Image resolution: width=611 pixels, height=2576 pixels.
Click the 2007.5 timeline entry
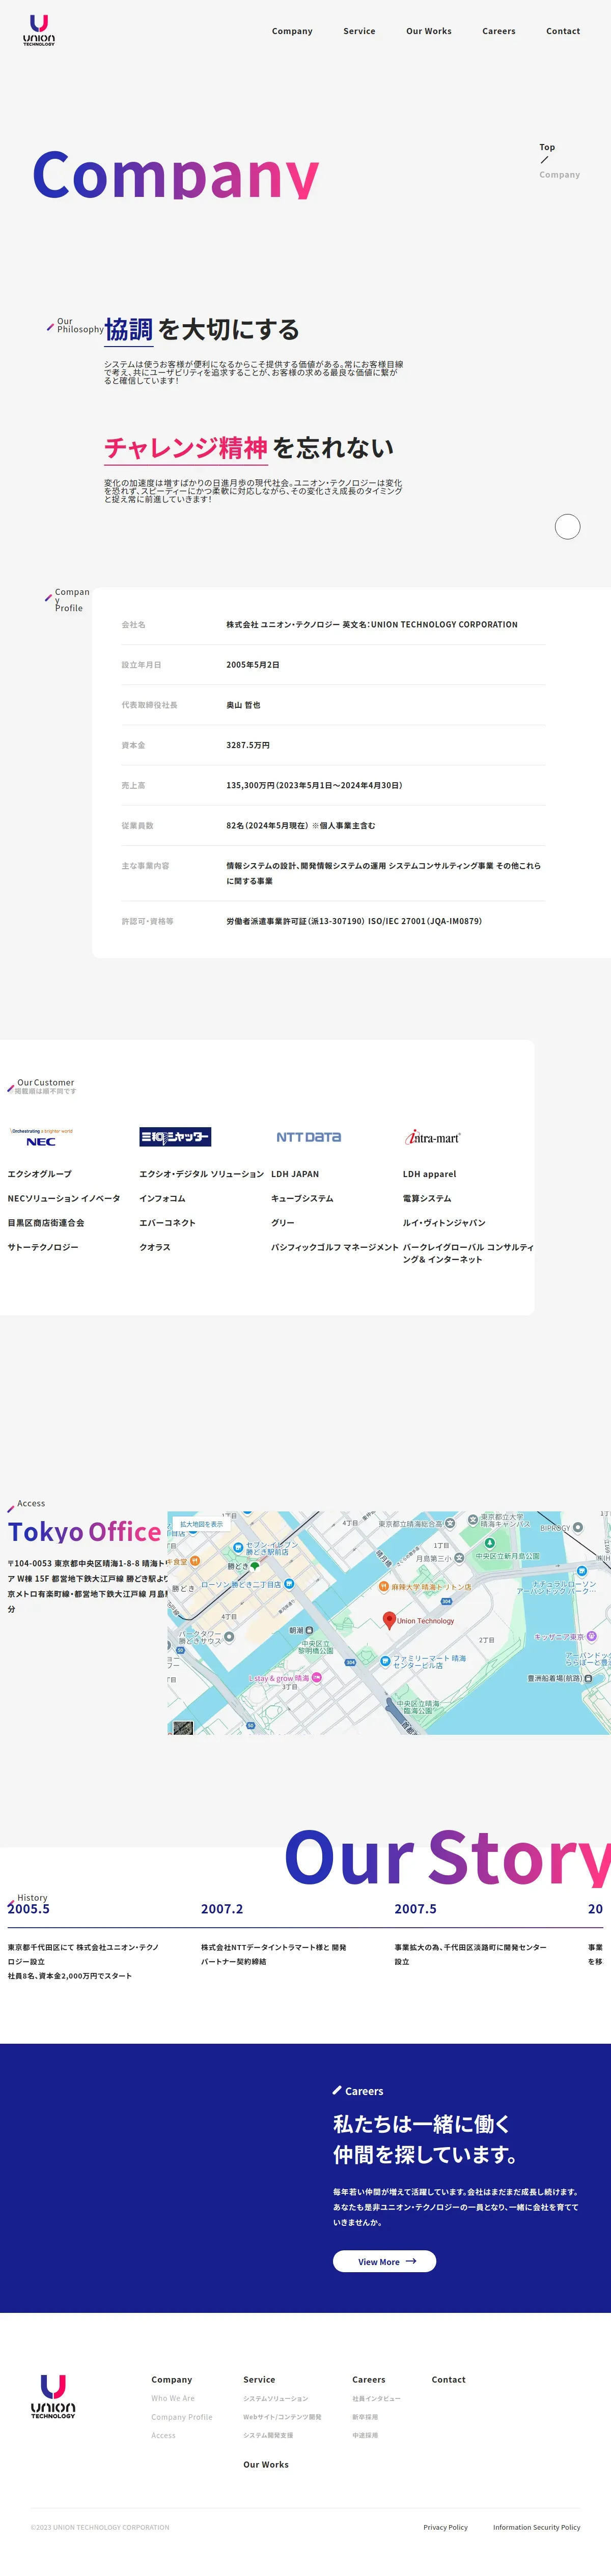415,1909
